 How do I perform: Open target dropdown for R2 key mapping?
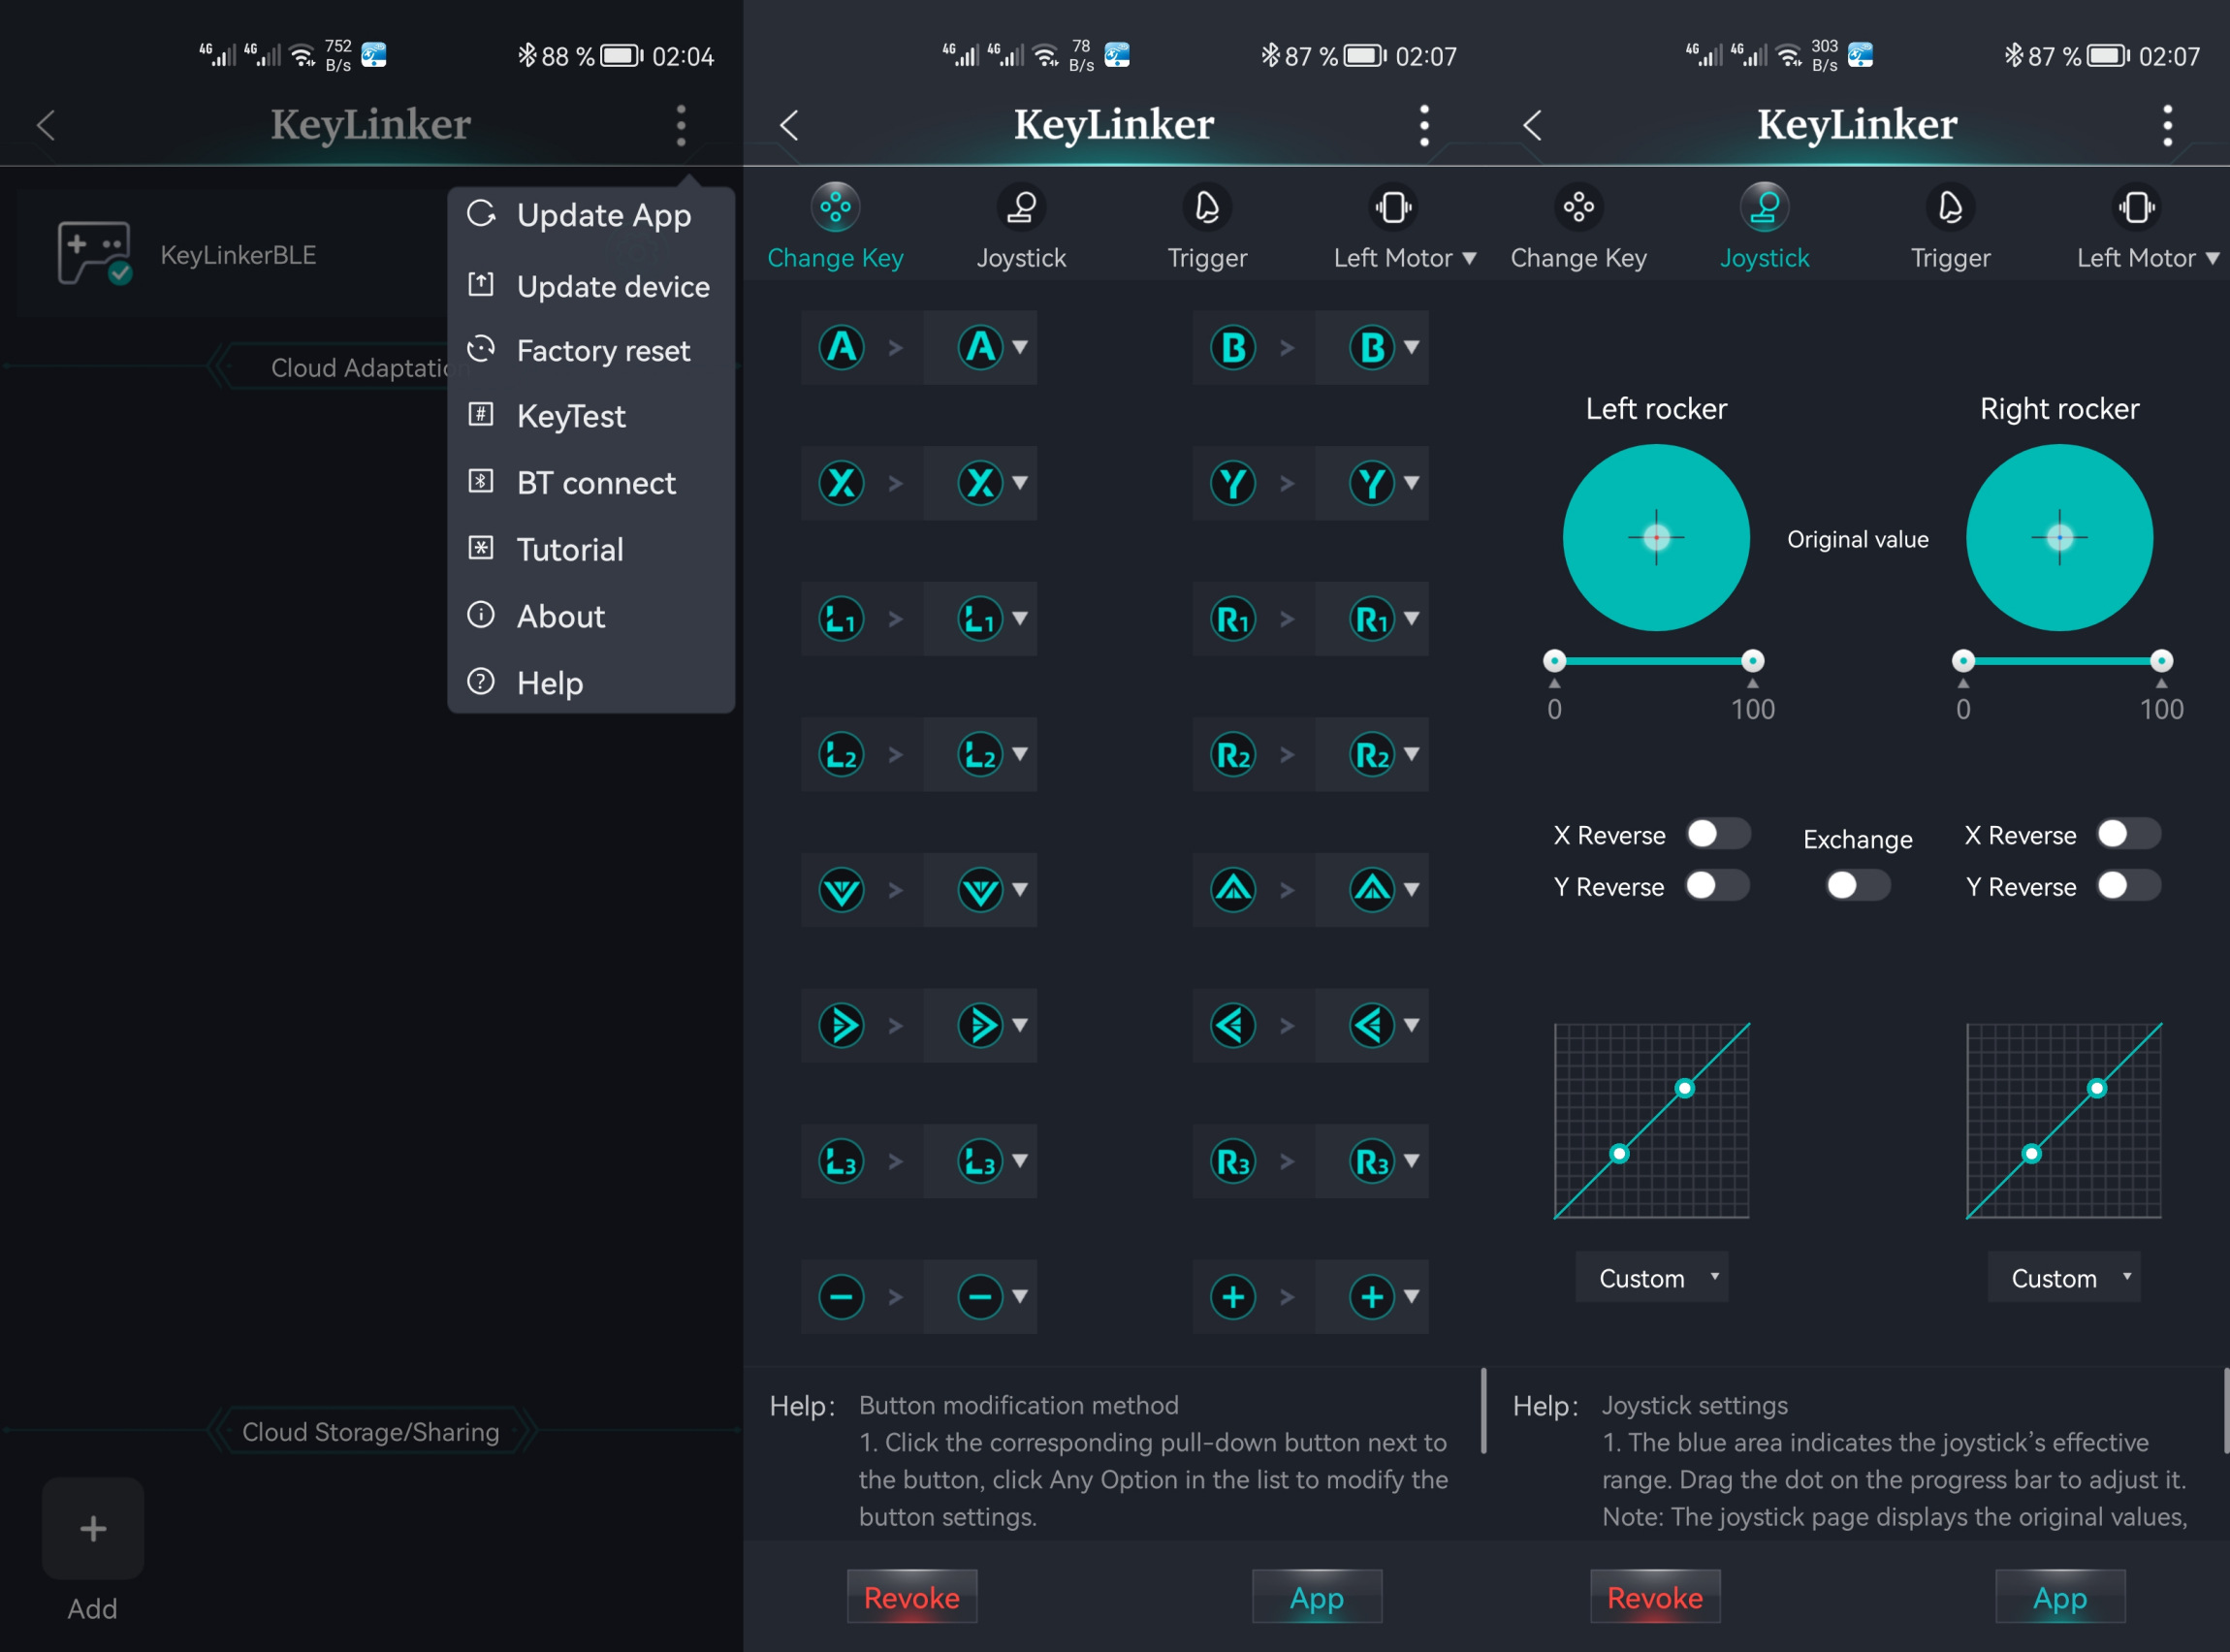point(1372,754)
